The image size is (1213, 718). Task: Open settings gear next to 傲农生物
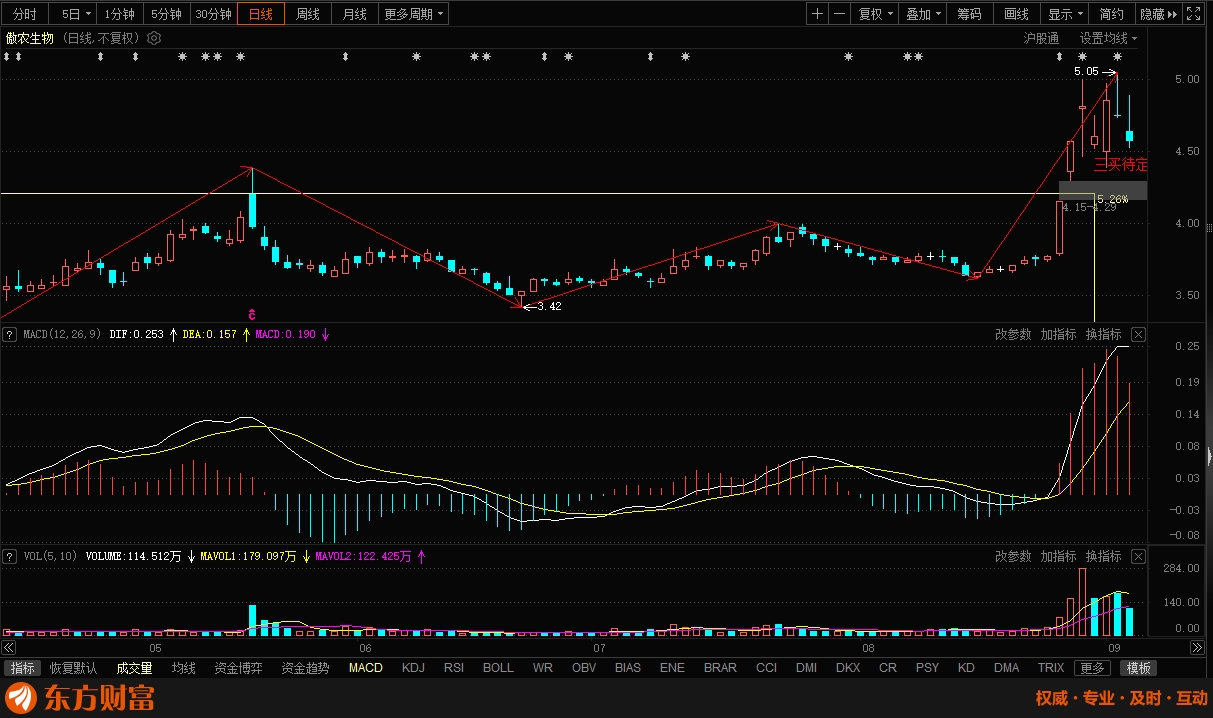point(154,38)
